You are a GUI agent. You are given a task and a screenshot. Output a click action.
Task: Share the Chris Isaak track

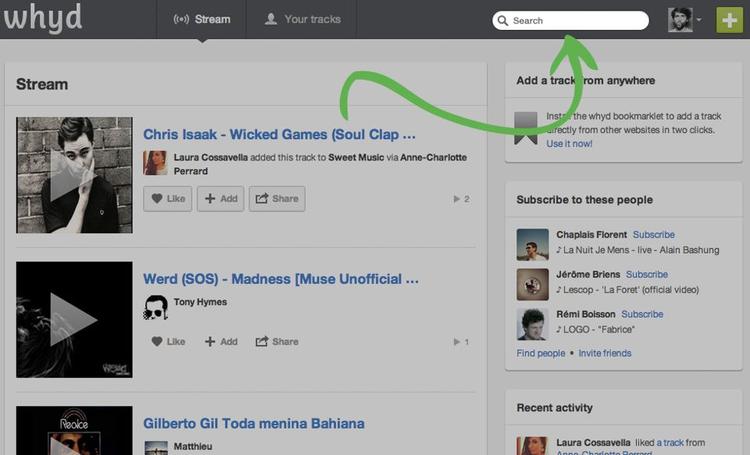[x=277, y=199]
